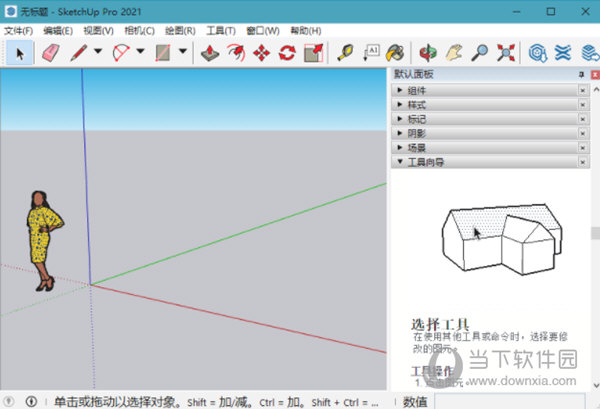Screen dimensions: 600x409
Task: Open the Arc tool dropdown arrow
Action: (x=140, y=51)
